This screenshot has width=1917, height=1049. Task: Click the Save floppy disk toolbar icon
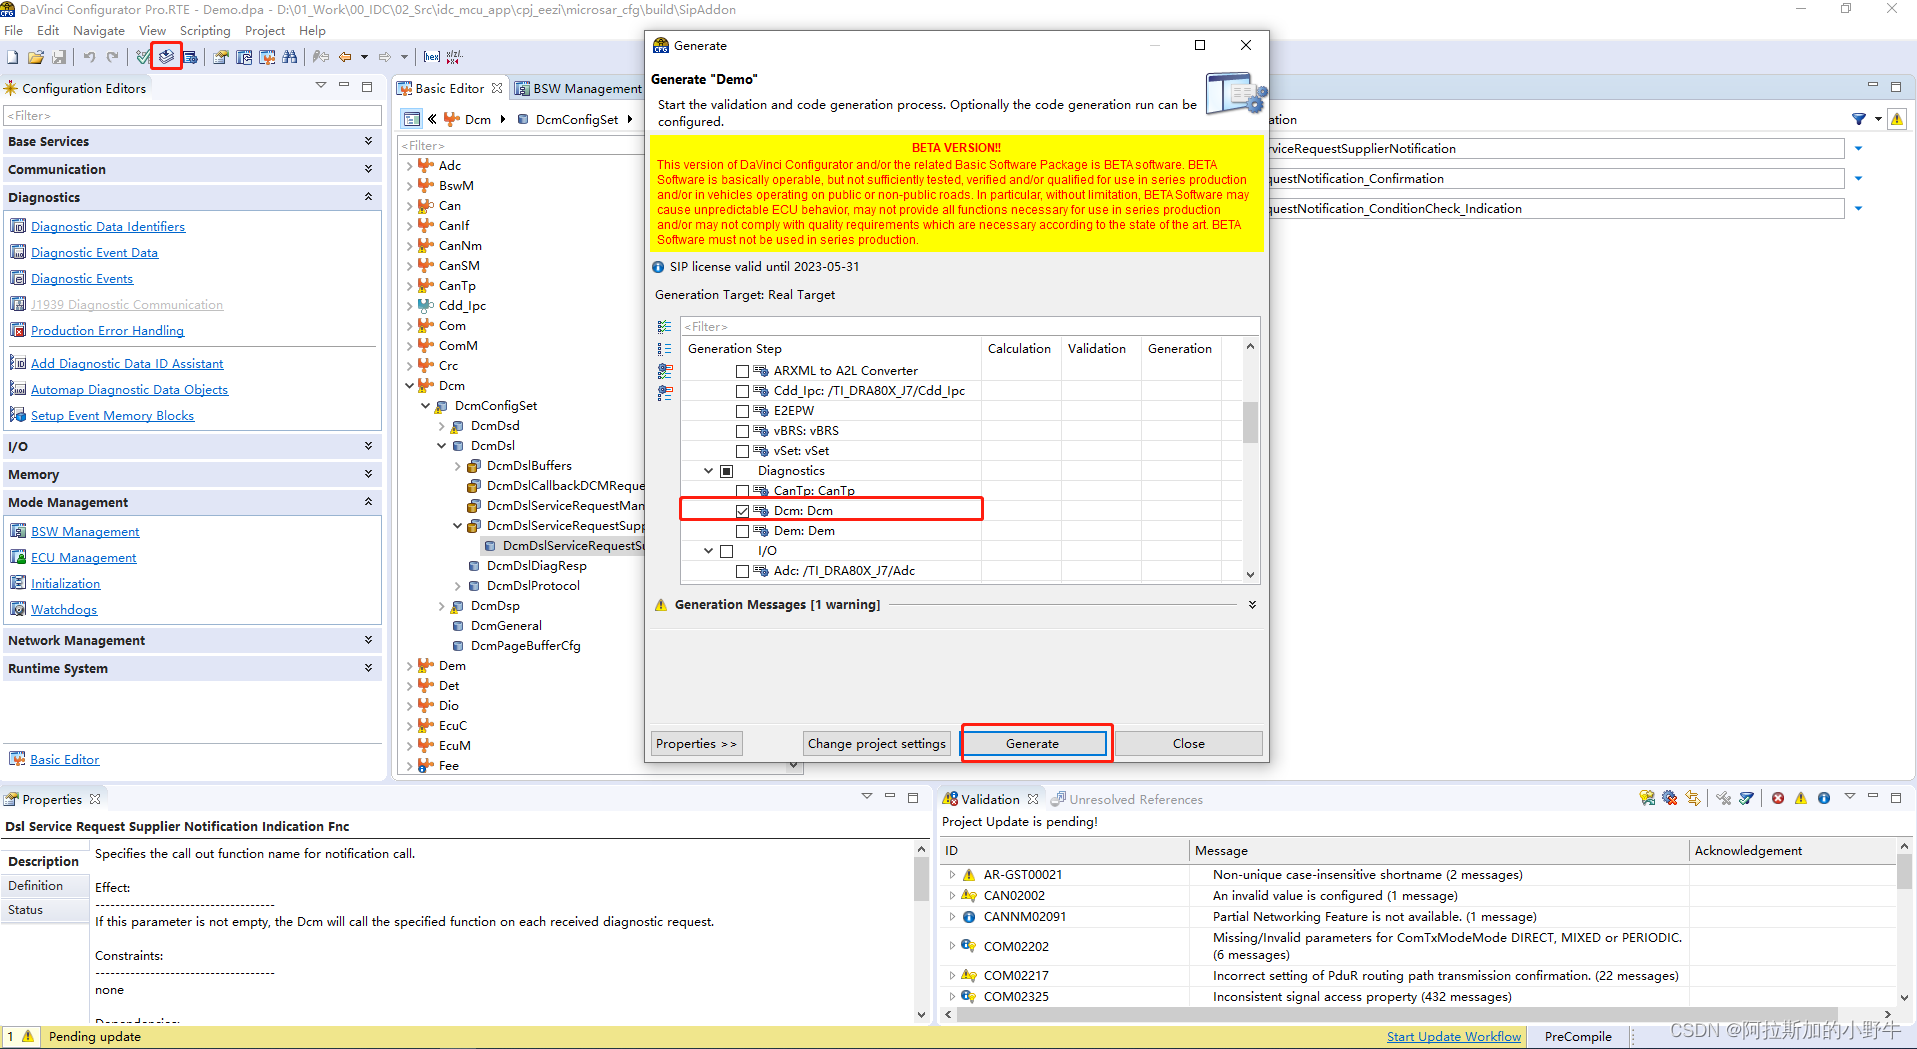[59, 57]
